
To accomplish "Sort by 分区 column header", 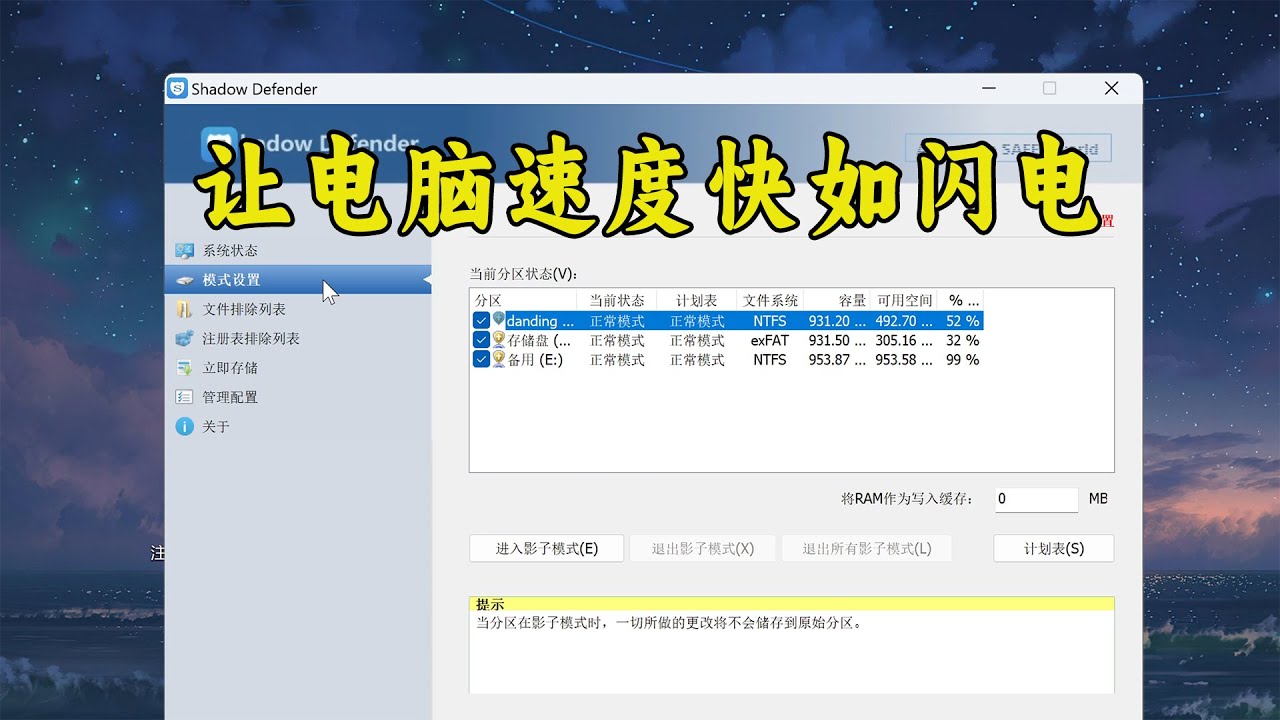I will (x=523, y=300).
